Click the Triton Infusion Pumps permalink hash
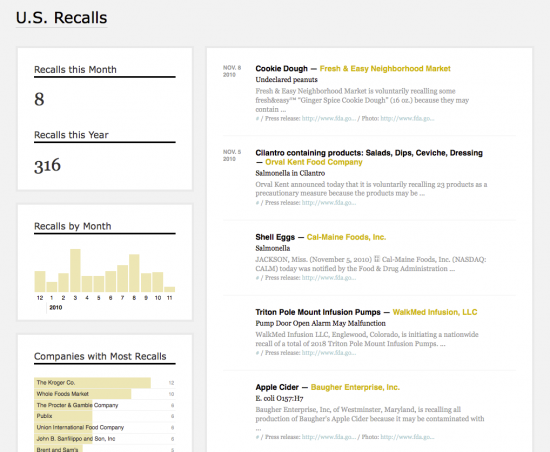550x452 pixels. click(257, 353)
